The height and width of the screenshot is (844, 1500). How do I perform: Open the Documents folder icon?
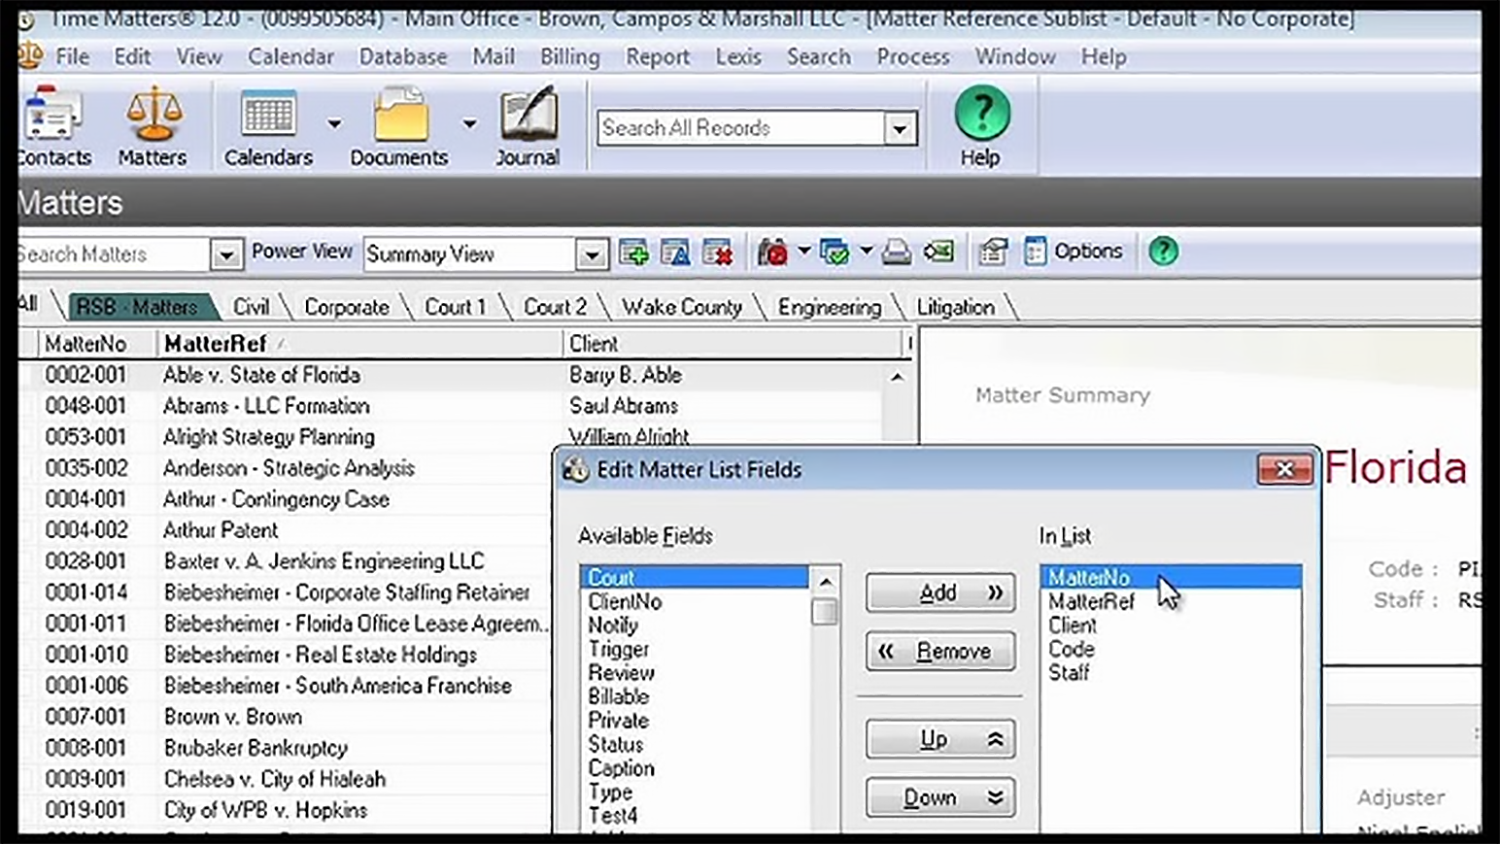coord(400,116)
